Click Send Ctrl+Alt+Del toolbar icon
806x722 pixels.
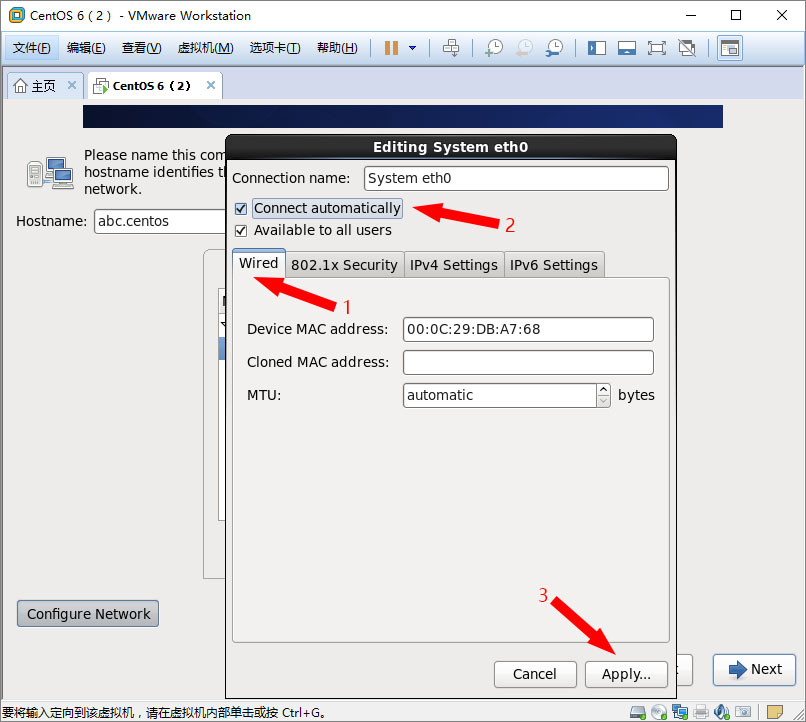tap(451, 48)
